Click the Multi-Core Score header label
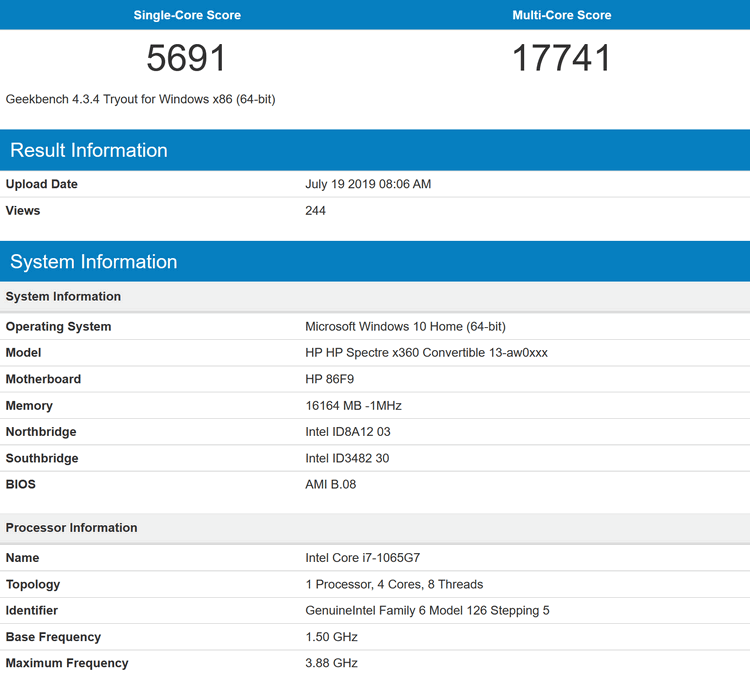 pyautogui.click(x=562, y=15)
